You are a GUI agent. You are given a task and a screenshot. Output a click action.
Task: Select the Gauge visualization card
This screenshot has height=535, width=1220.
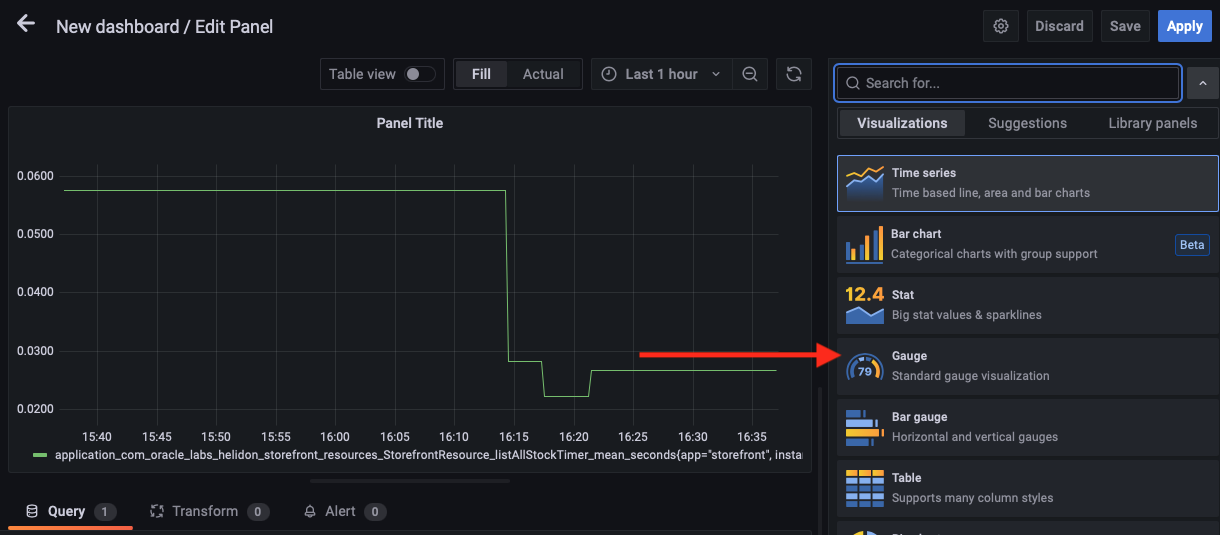coord(1028,366)
